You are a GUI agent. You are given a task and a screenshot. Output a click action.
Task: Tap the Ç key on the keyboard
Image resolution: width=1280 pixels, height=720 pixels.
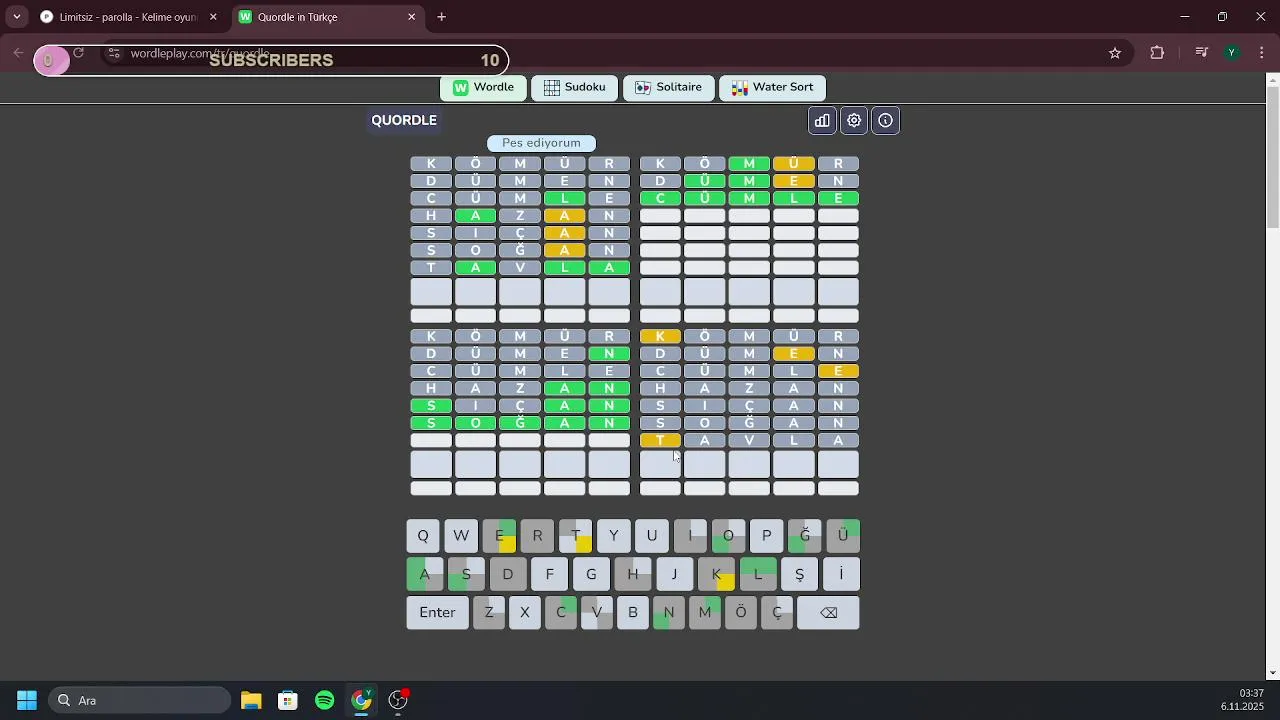coord(777,612)
